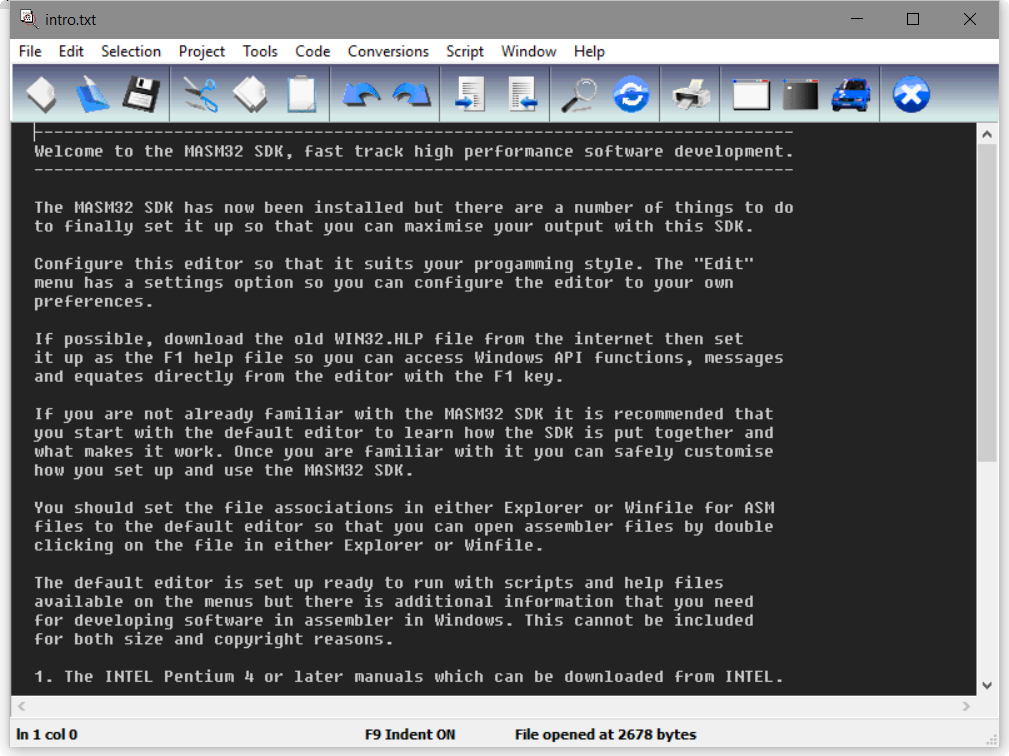This screenshot has height=756, width=1009.
Task: Click line 'You should set the file associations'
Action: click(x=404, y=508)
